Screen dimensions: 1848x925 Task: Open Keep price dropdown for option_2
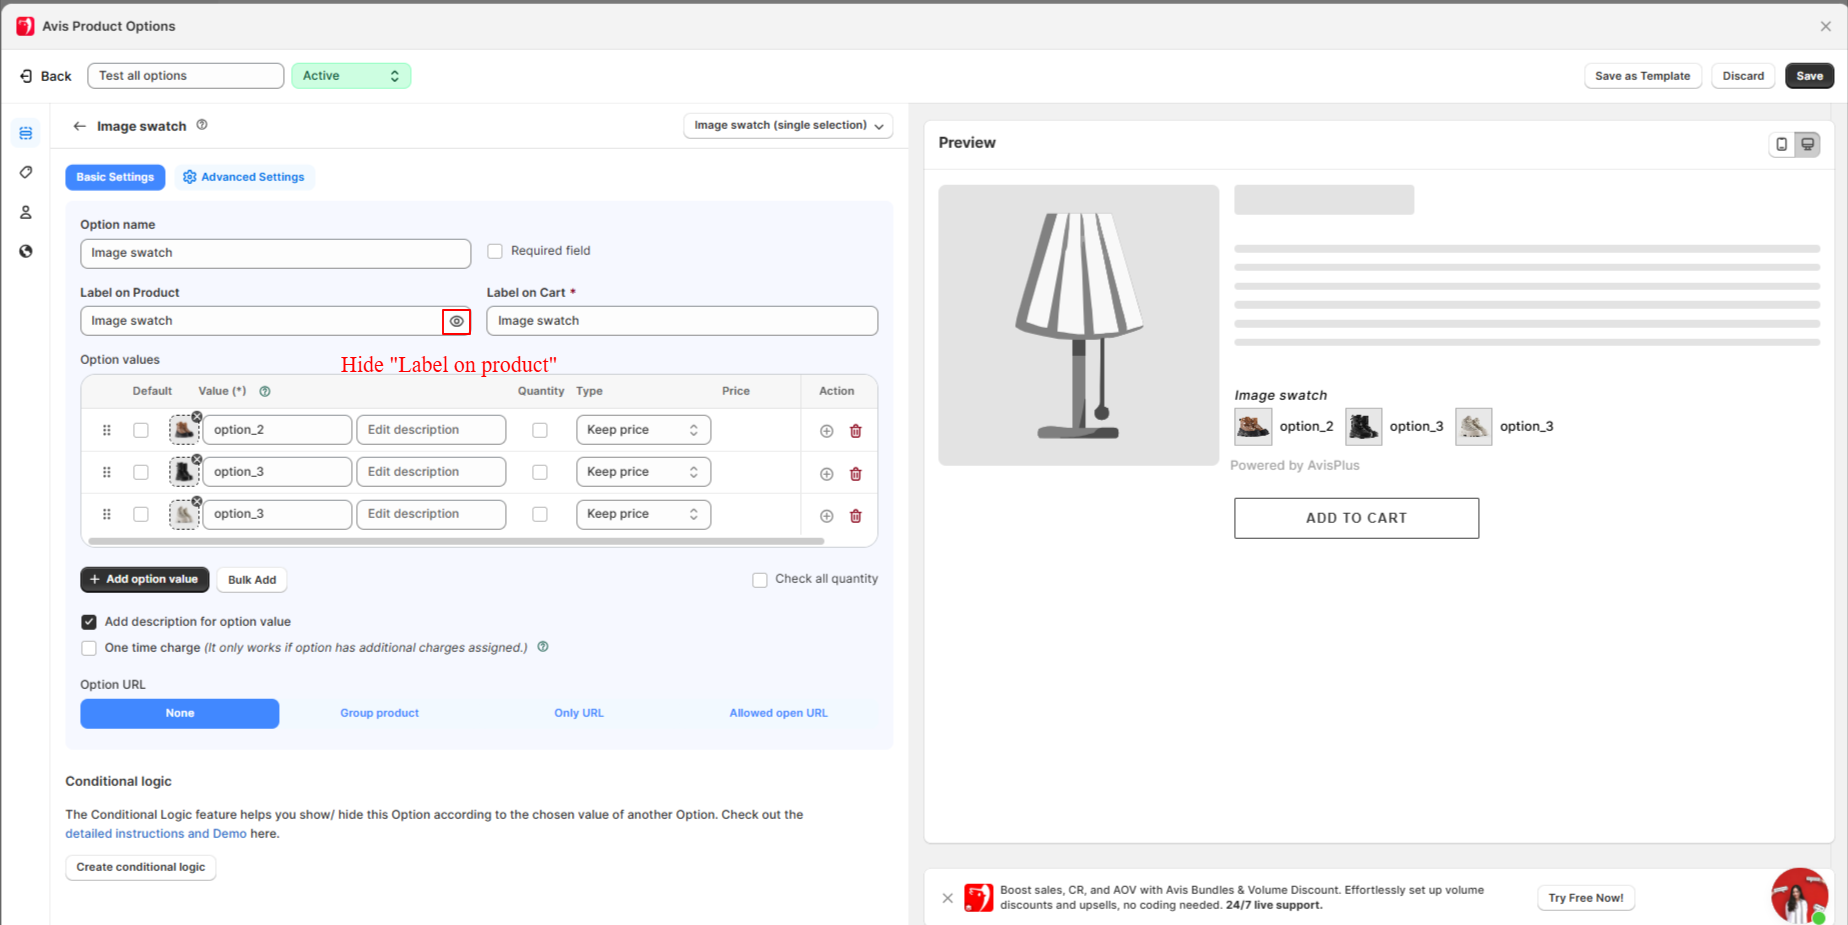tap(642, 430)
